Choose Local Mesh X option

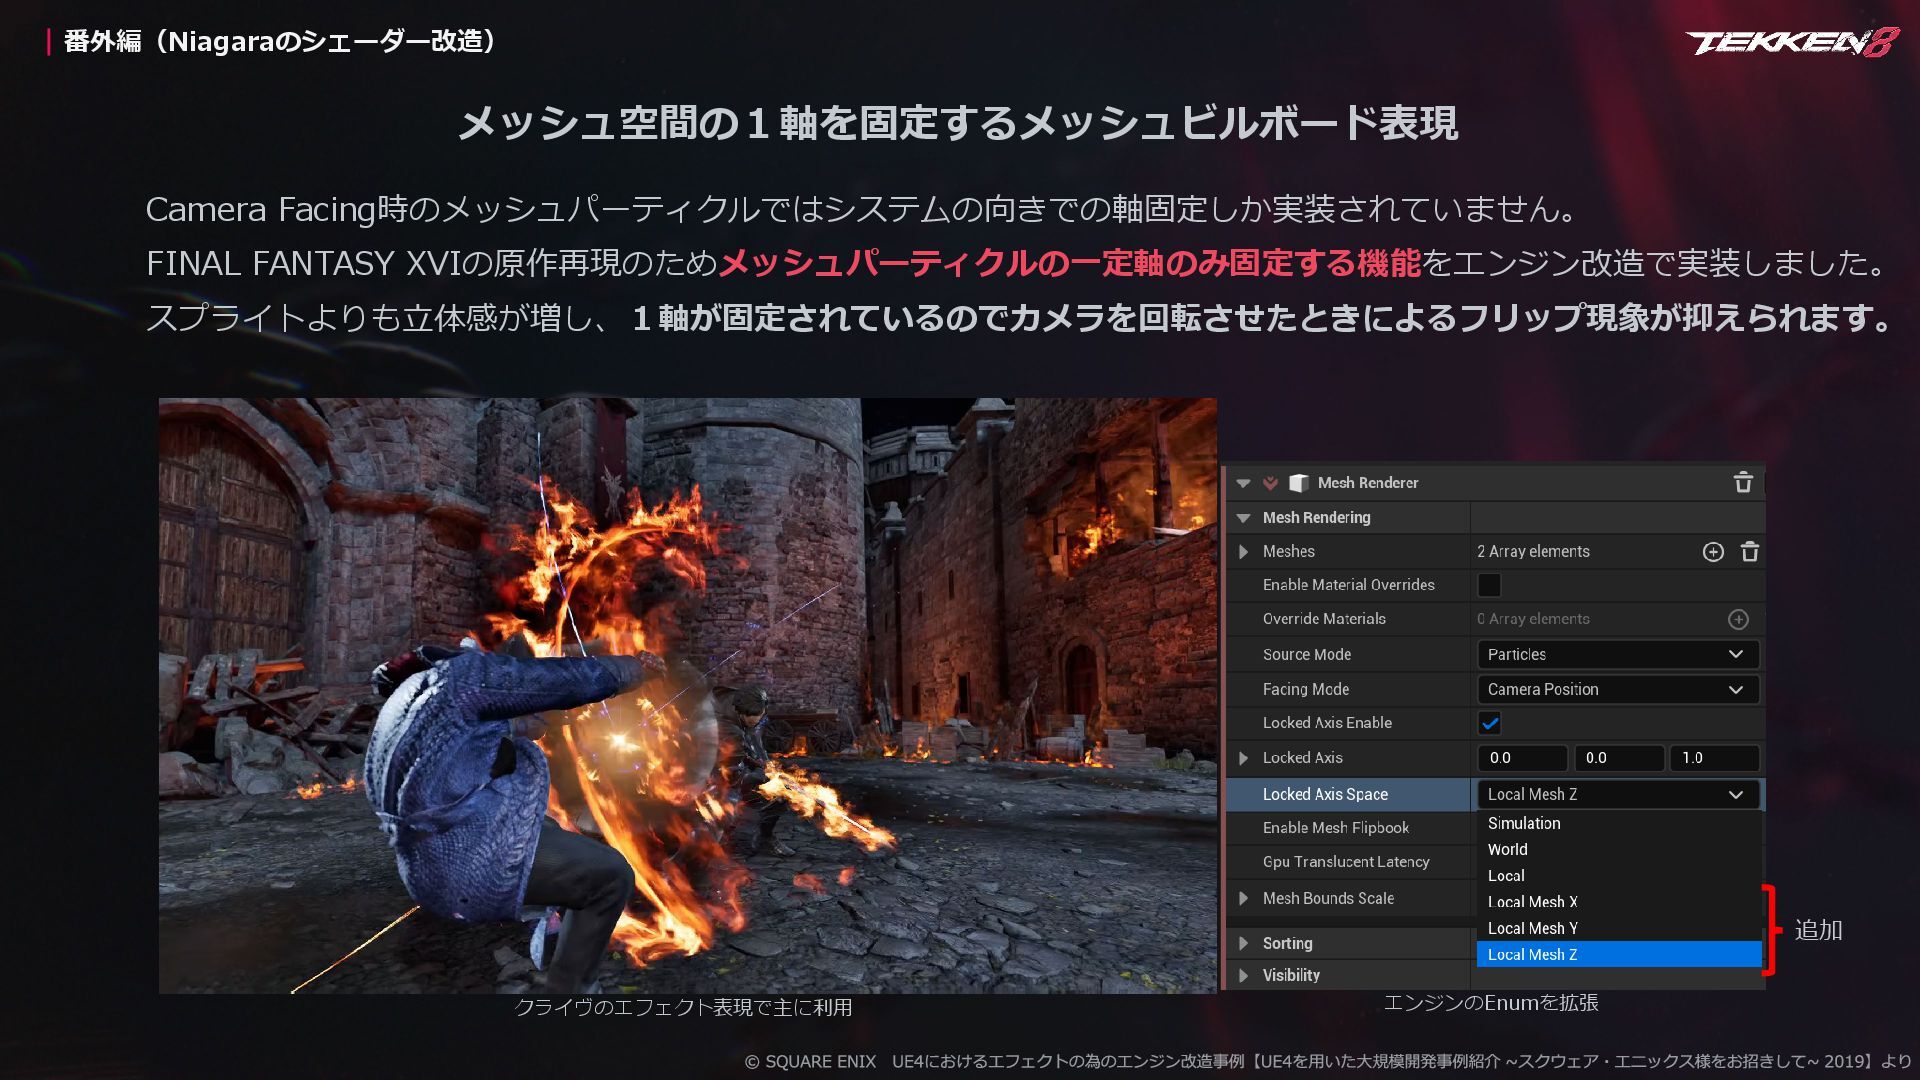(1532, 902)
